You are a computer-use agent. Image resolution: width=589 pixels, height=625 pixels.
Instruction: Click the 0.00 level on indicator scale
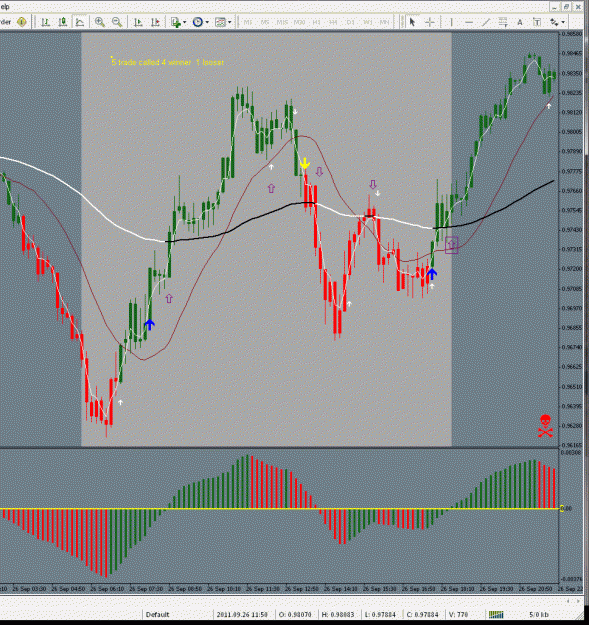click(566, 509)
